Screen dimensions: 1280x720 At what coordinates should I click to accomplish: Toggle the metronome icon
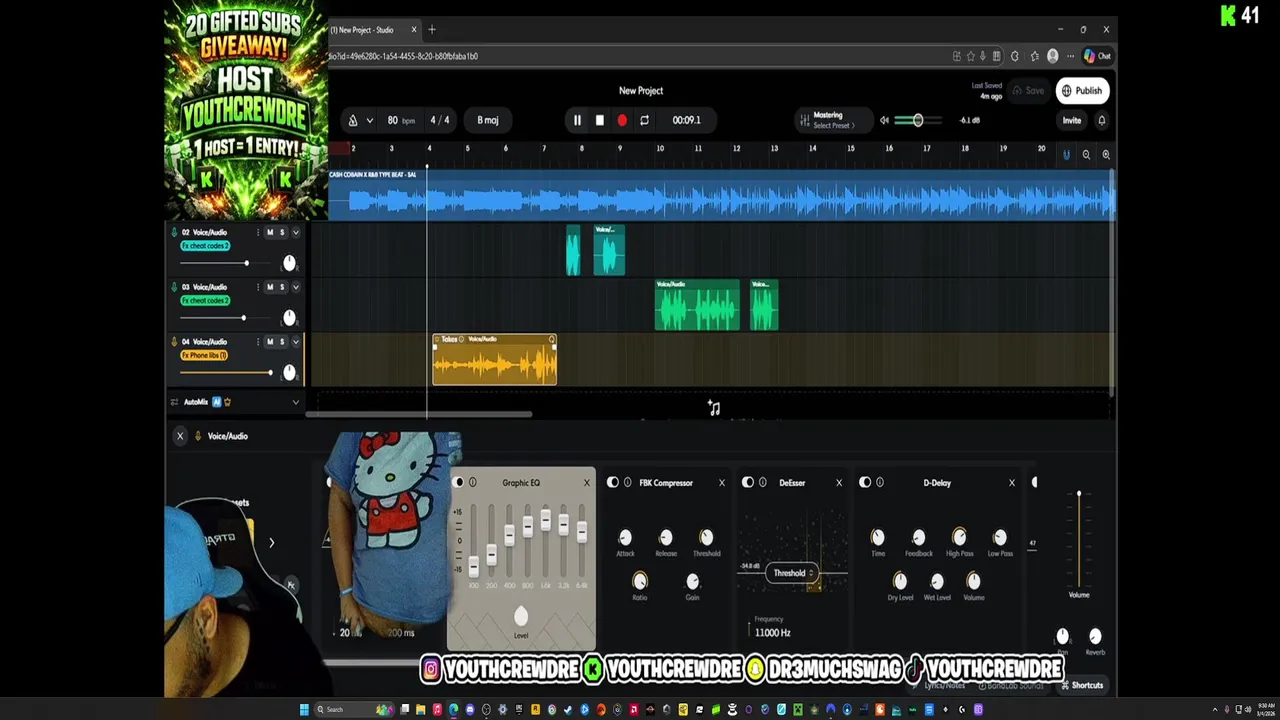(353, 120)
